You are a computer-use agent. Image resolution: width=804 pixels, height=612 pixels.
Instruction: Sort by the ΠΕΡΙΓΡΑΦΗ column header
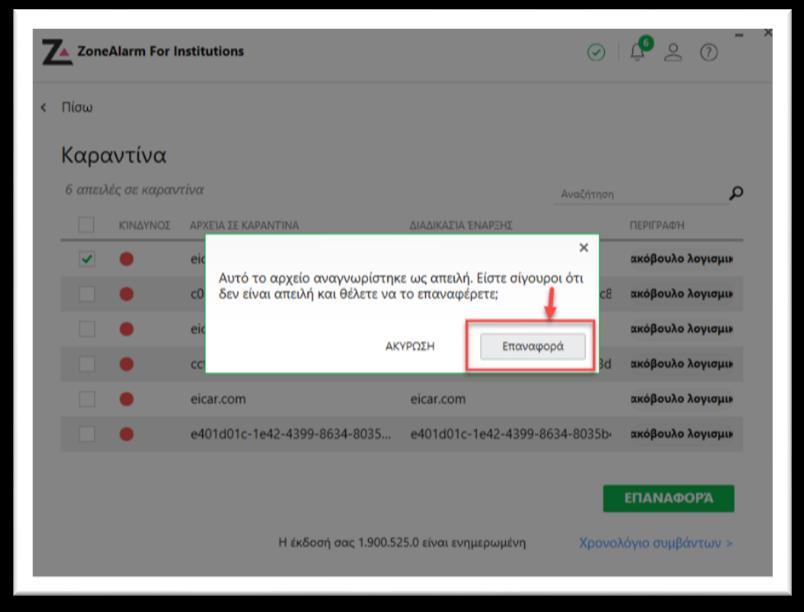click(x=656, y=225)
